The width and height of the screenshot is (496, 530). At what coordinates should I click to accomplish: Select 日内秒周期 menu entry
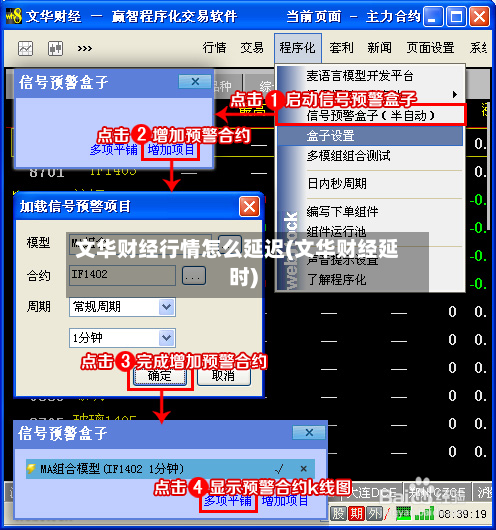pos(337,184)
